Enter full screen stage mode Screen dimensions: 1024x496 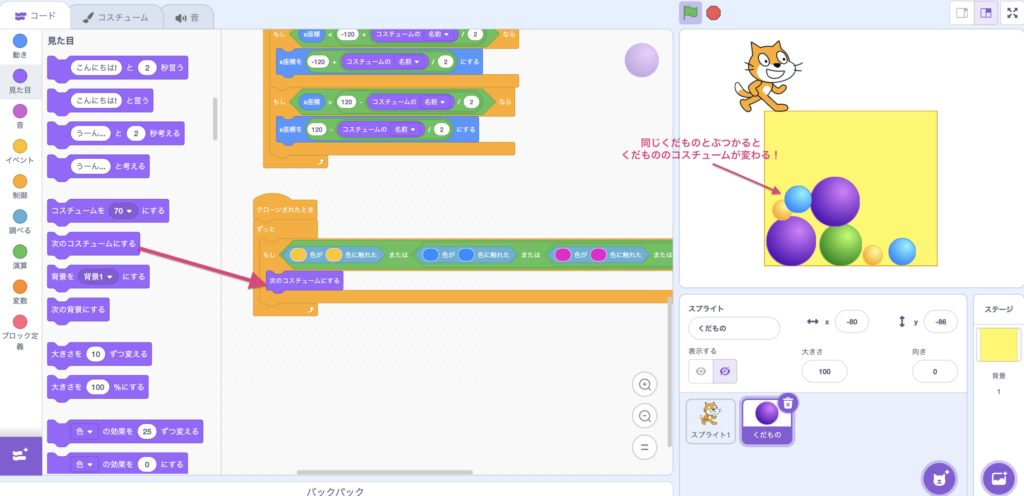tap(1013, 12)
